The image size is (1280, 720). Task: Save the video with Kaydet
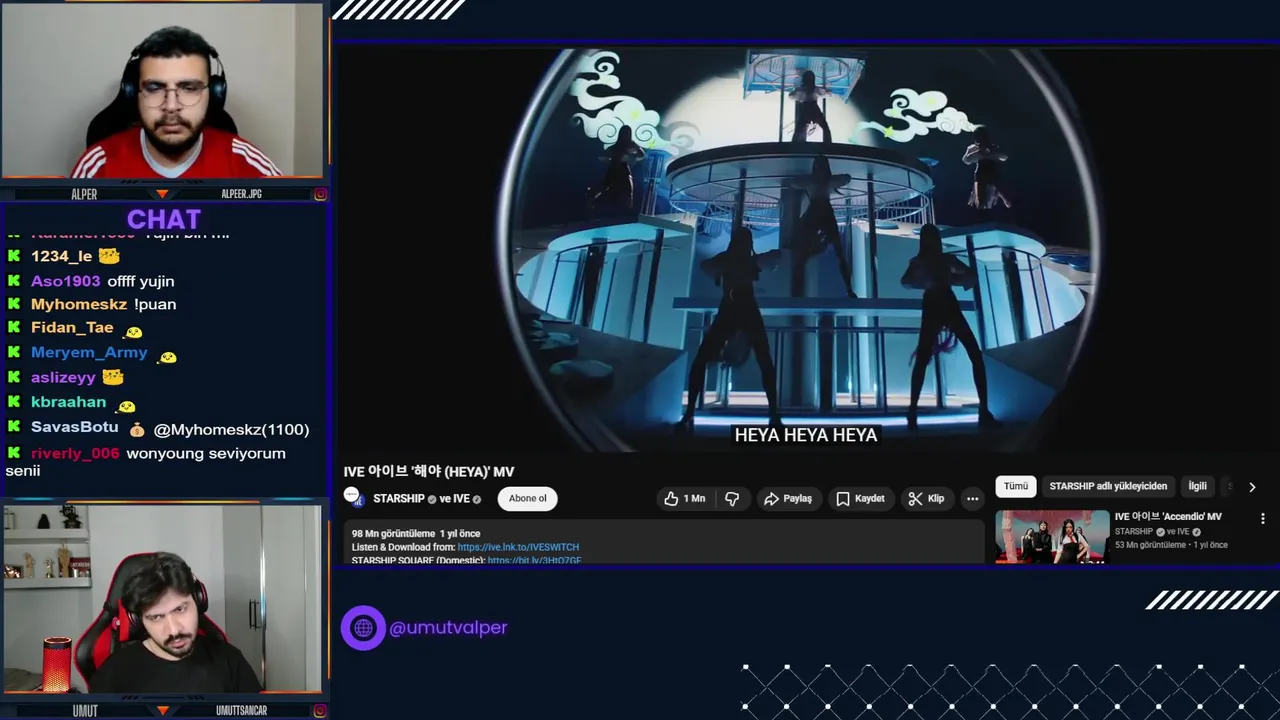coord(860,498)
